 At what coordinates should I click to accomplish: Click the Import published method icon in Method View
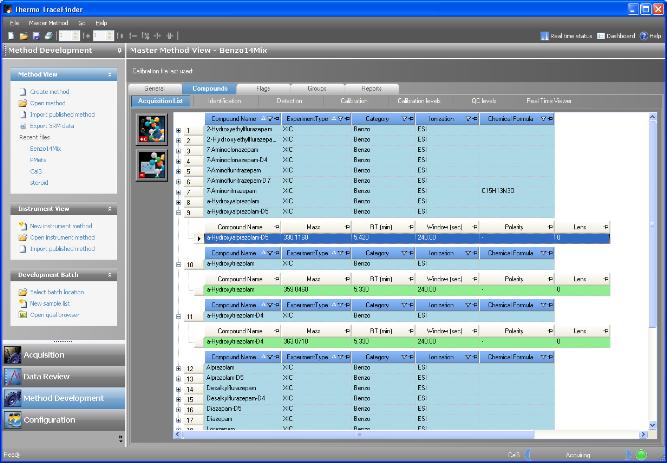23,115
